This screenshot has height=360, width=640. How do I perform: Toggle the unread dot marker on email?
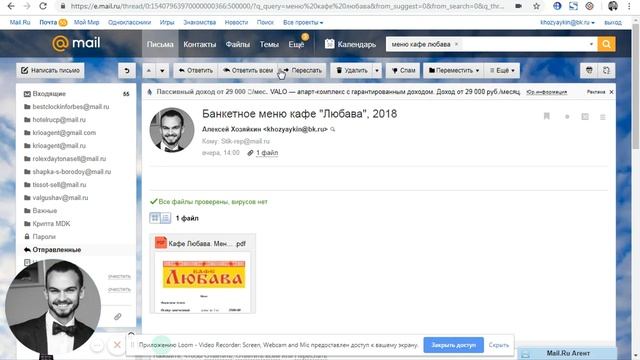click(567, 117)
